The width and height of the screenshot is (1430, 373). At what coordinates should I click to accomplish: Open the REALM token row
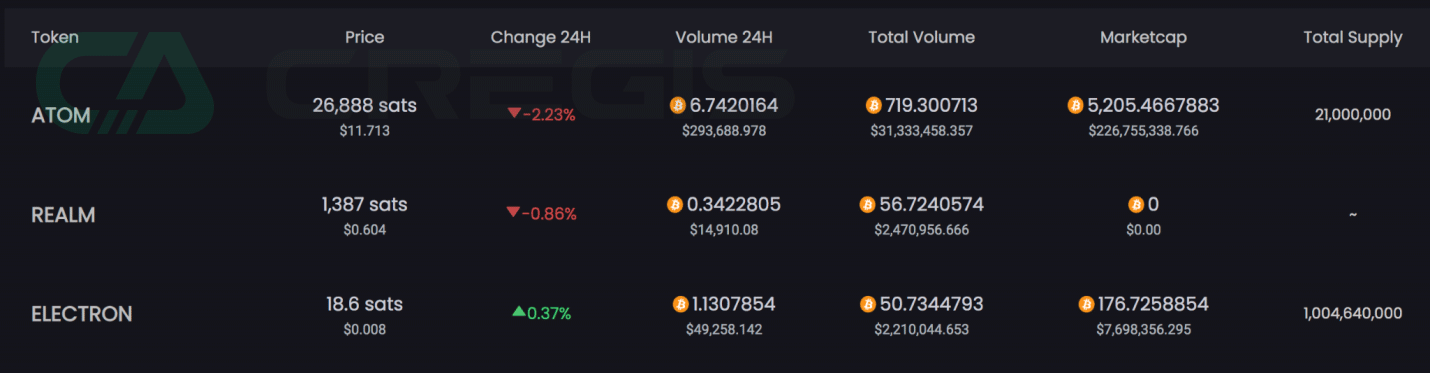click(x=715, y=214)
